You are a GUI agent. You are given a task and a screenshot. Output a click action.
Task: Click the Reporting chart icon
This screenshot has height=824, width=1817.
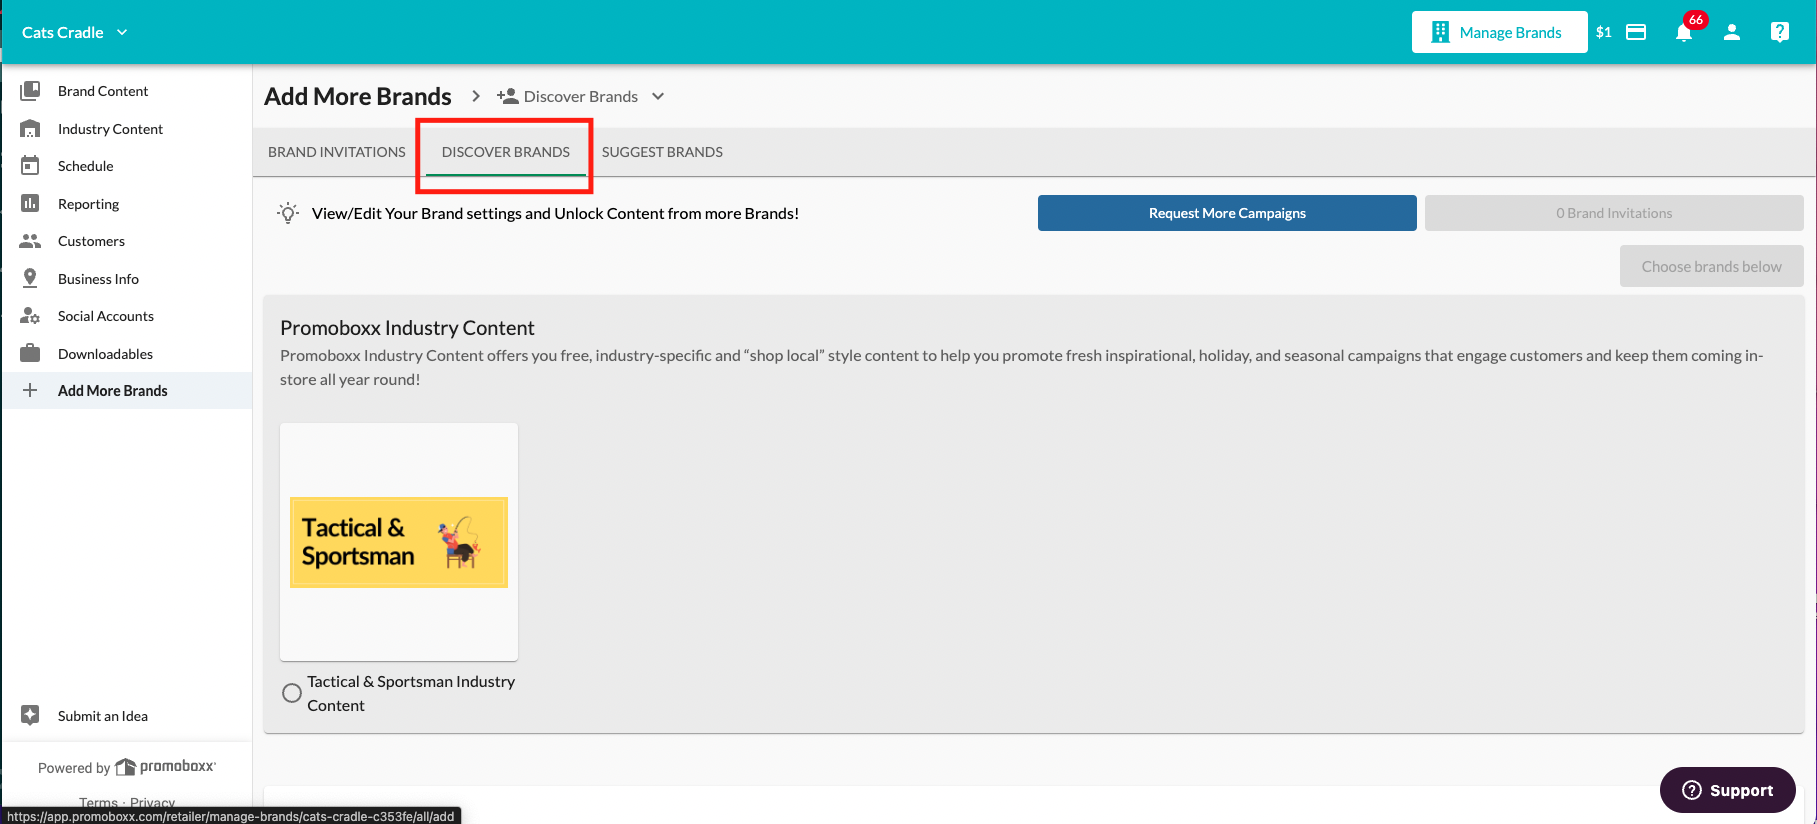pyautogui.click(x=30, y=204)
